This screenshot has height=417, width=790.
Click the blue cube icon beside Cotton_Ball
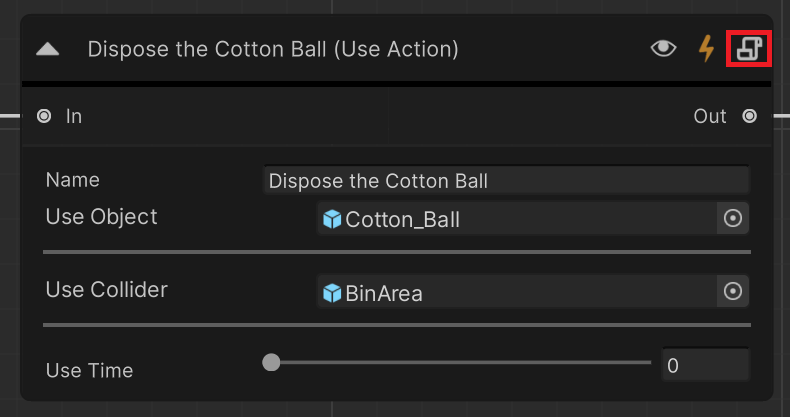tap(332, 219)
